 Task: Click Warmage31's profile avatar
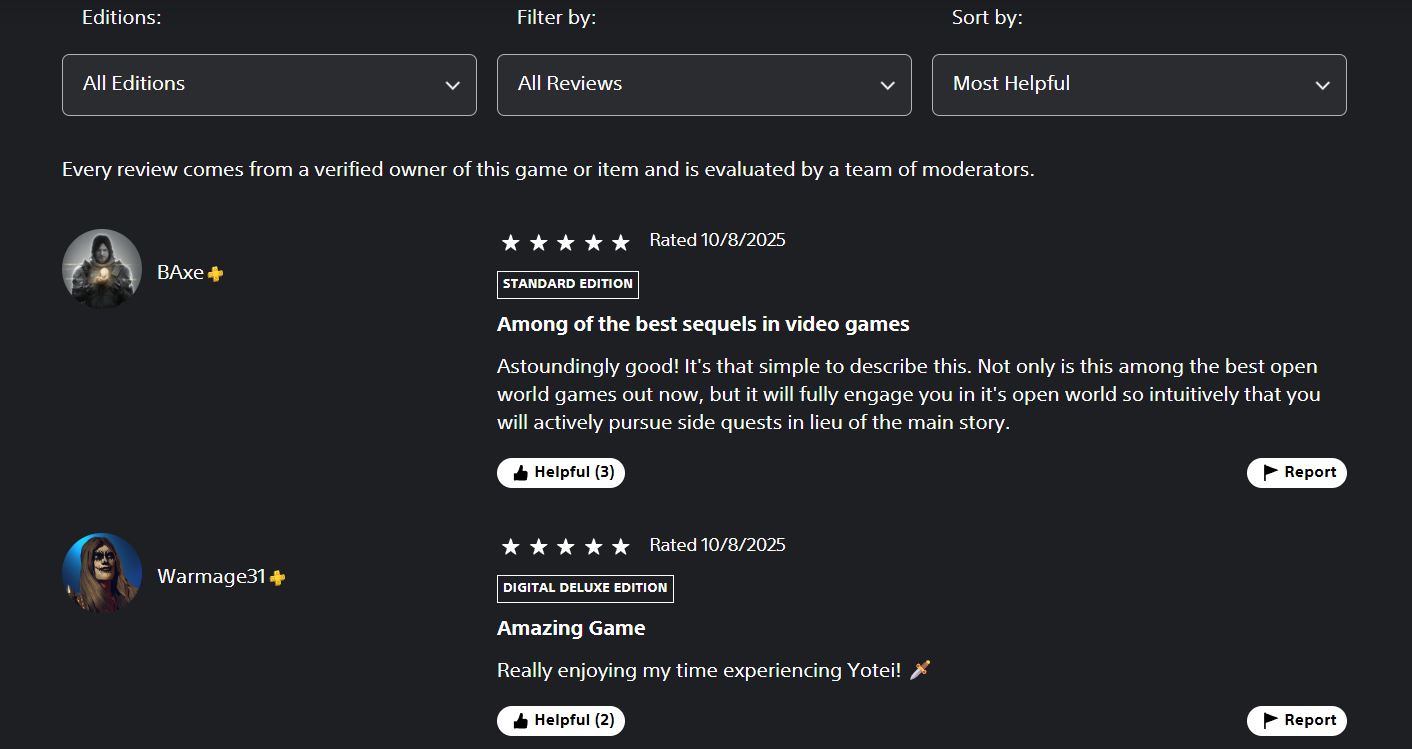102,573
